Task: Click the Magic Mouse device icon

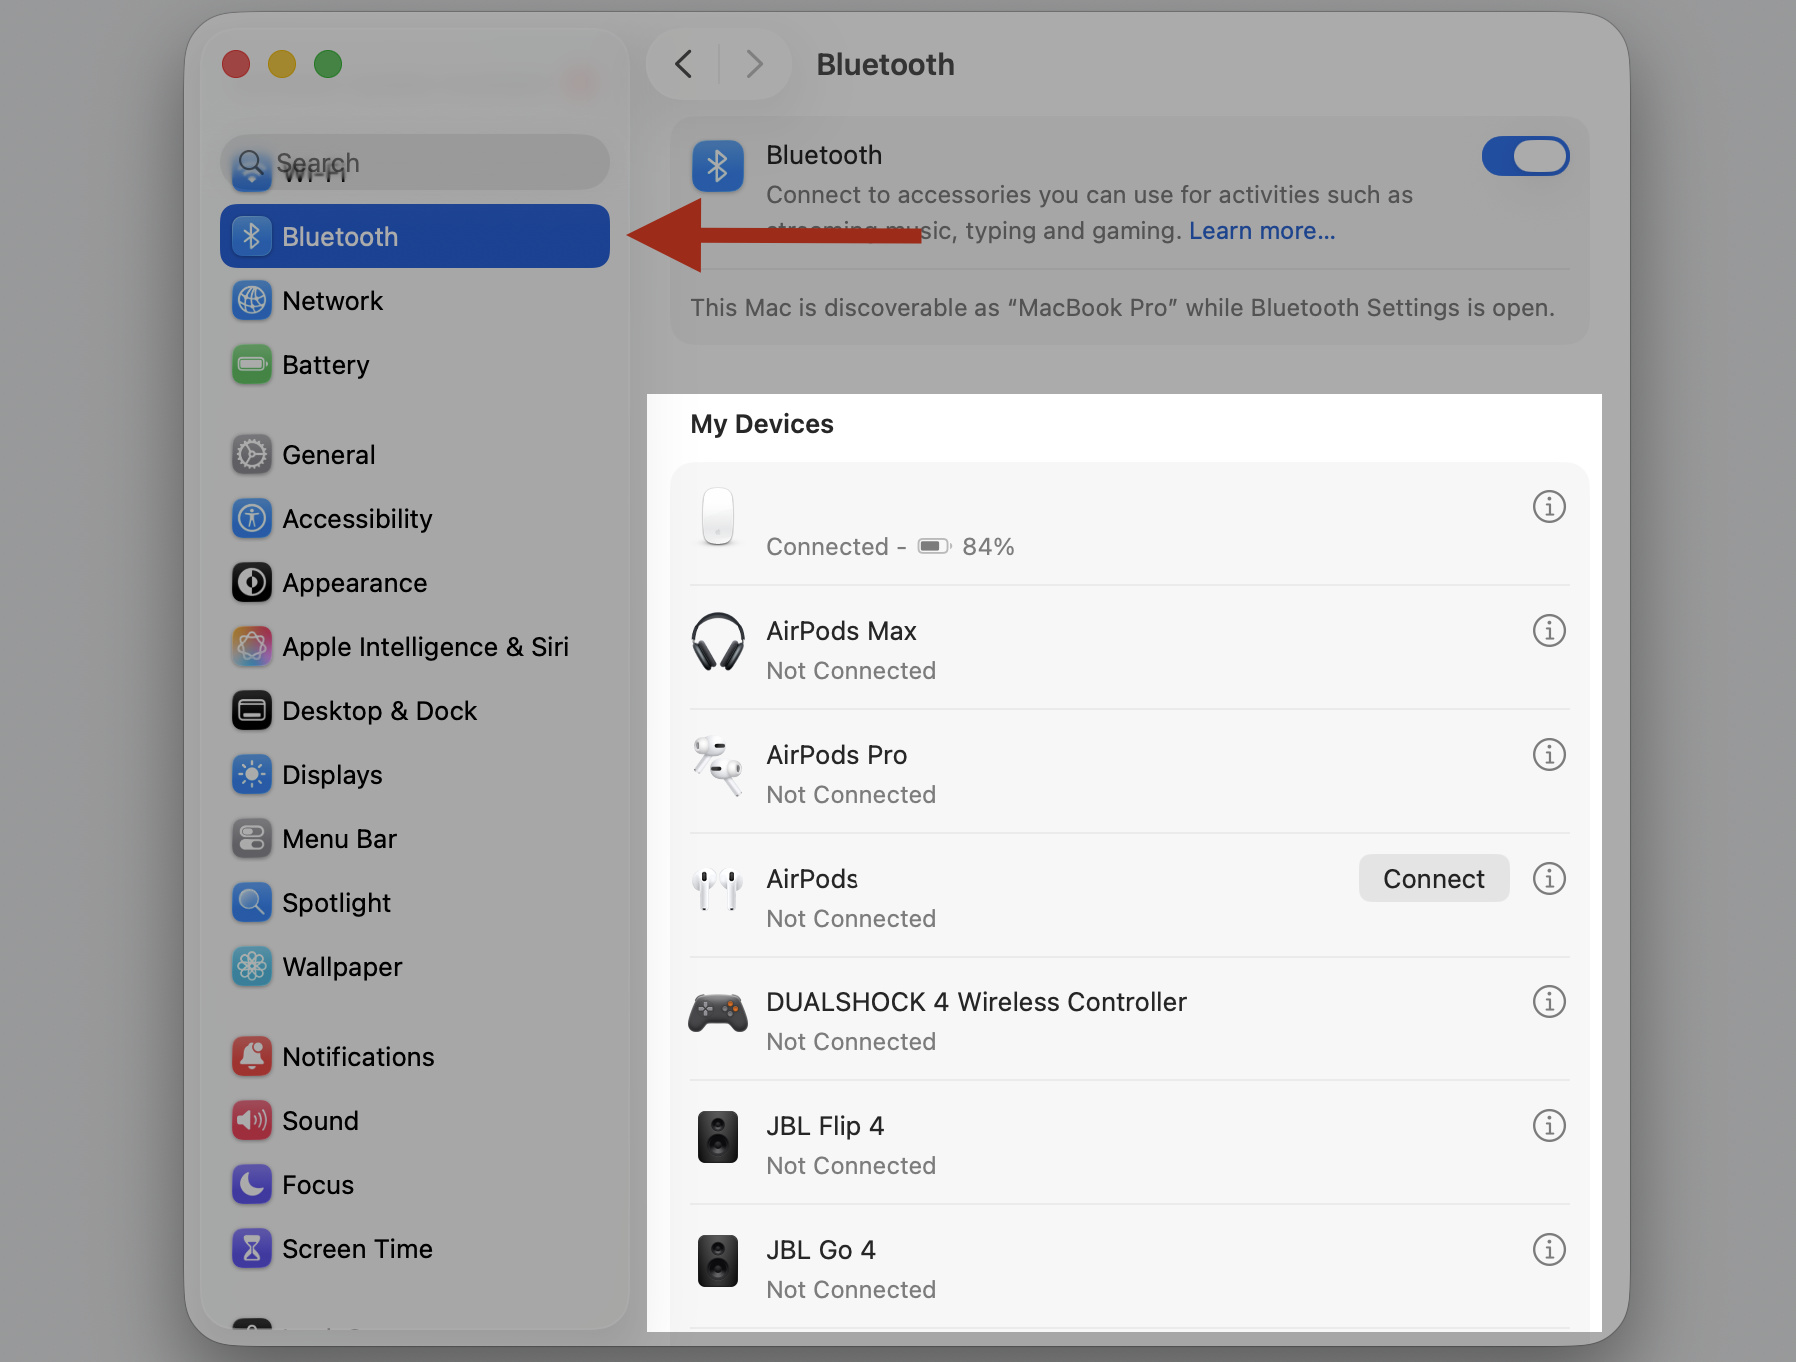Action: [x=718, y=517]
